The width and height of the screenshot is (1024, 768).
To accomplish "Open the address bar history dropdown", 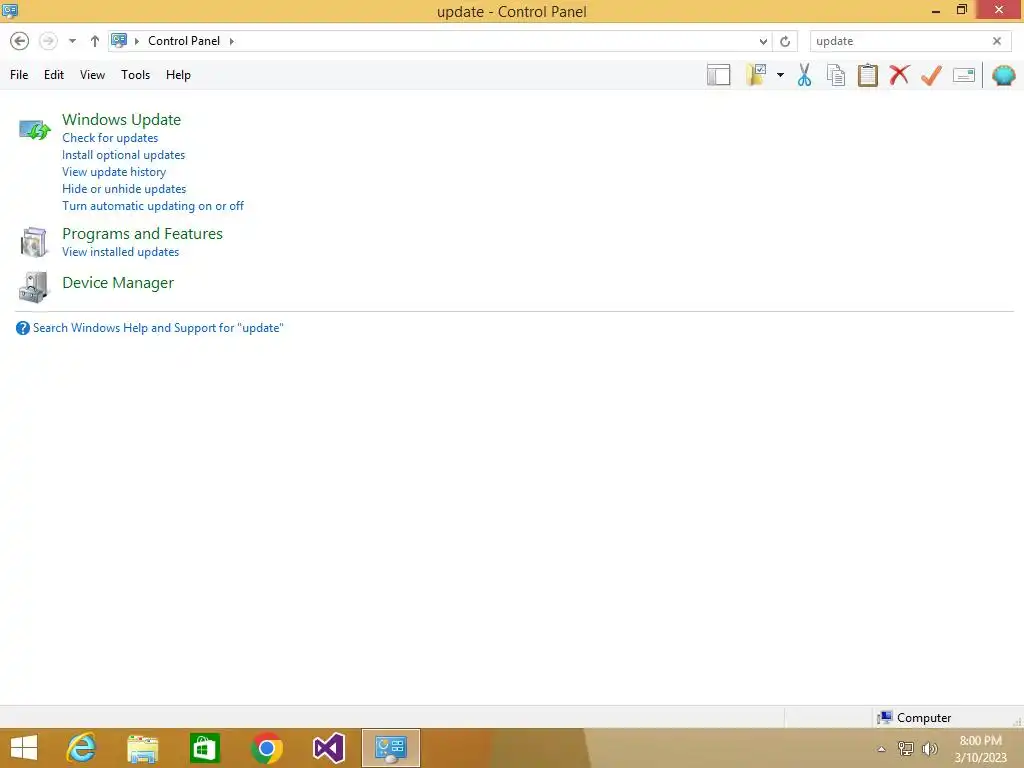I will (x=763, y=41).
